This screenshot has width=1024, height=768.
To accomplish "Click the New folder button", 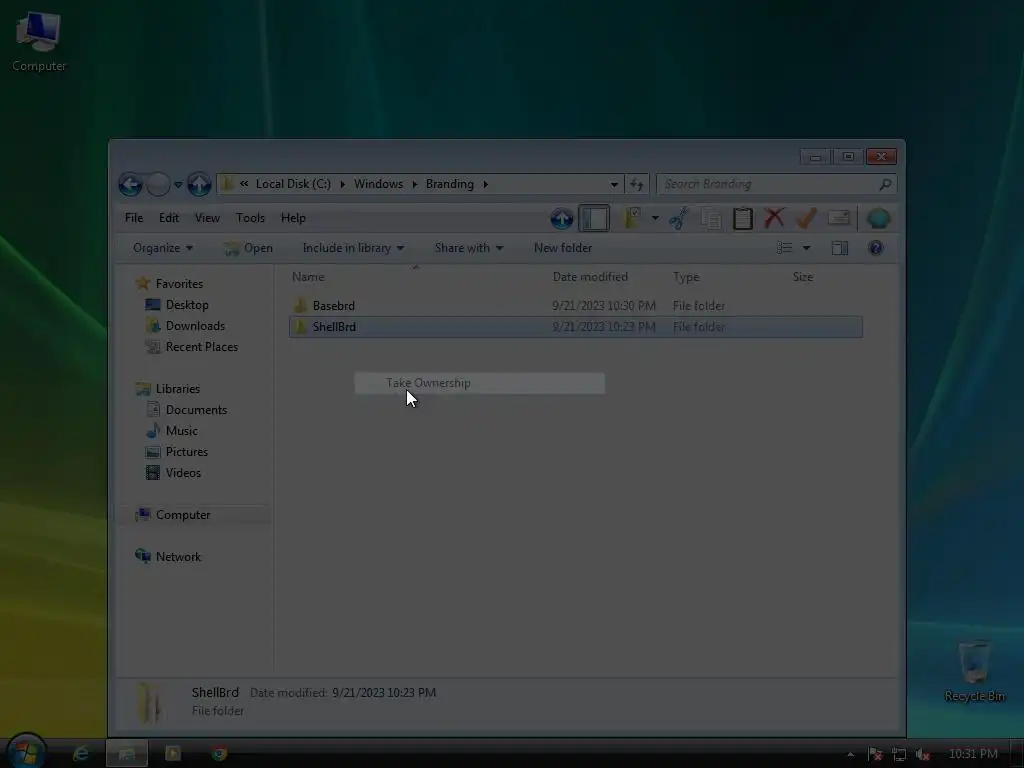I will point(563,248).
